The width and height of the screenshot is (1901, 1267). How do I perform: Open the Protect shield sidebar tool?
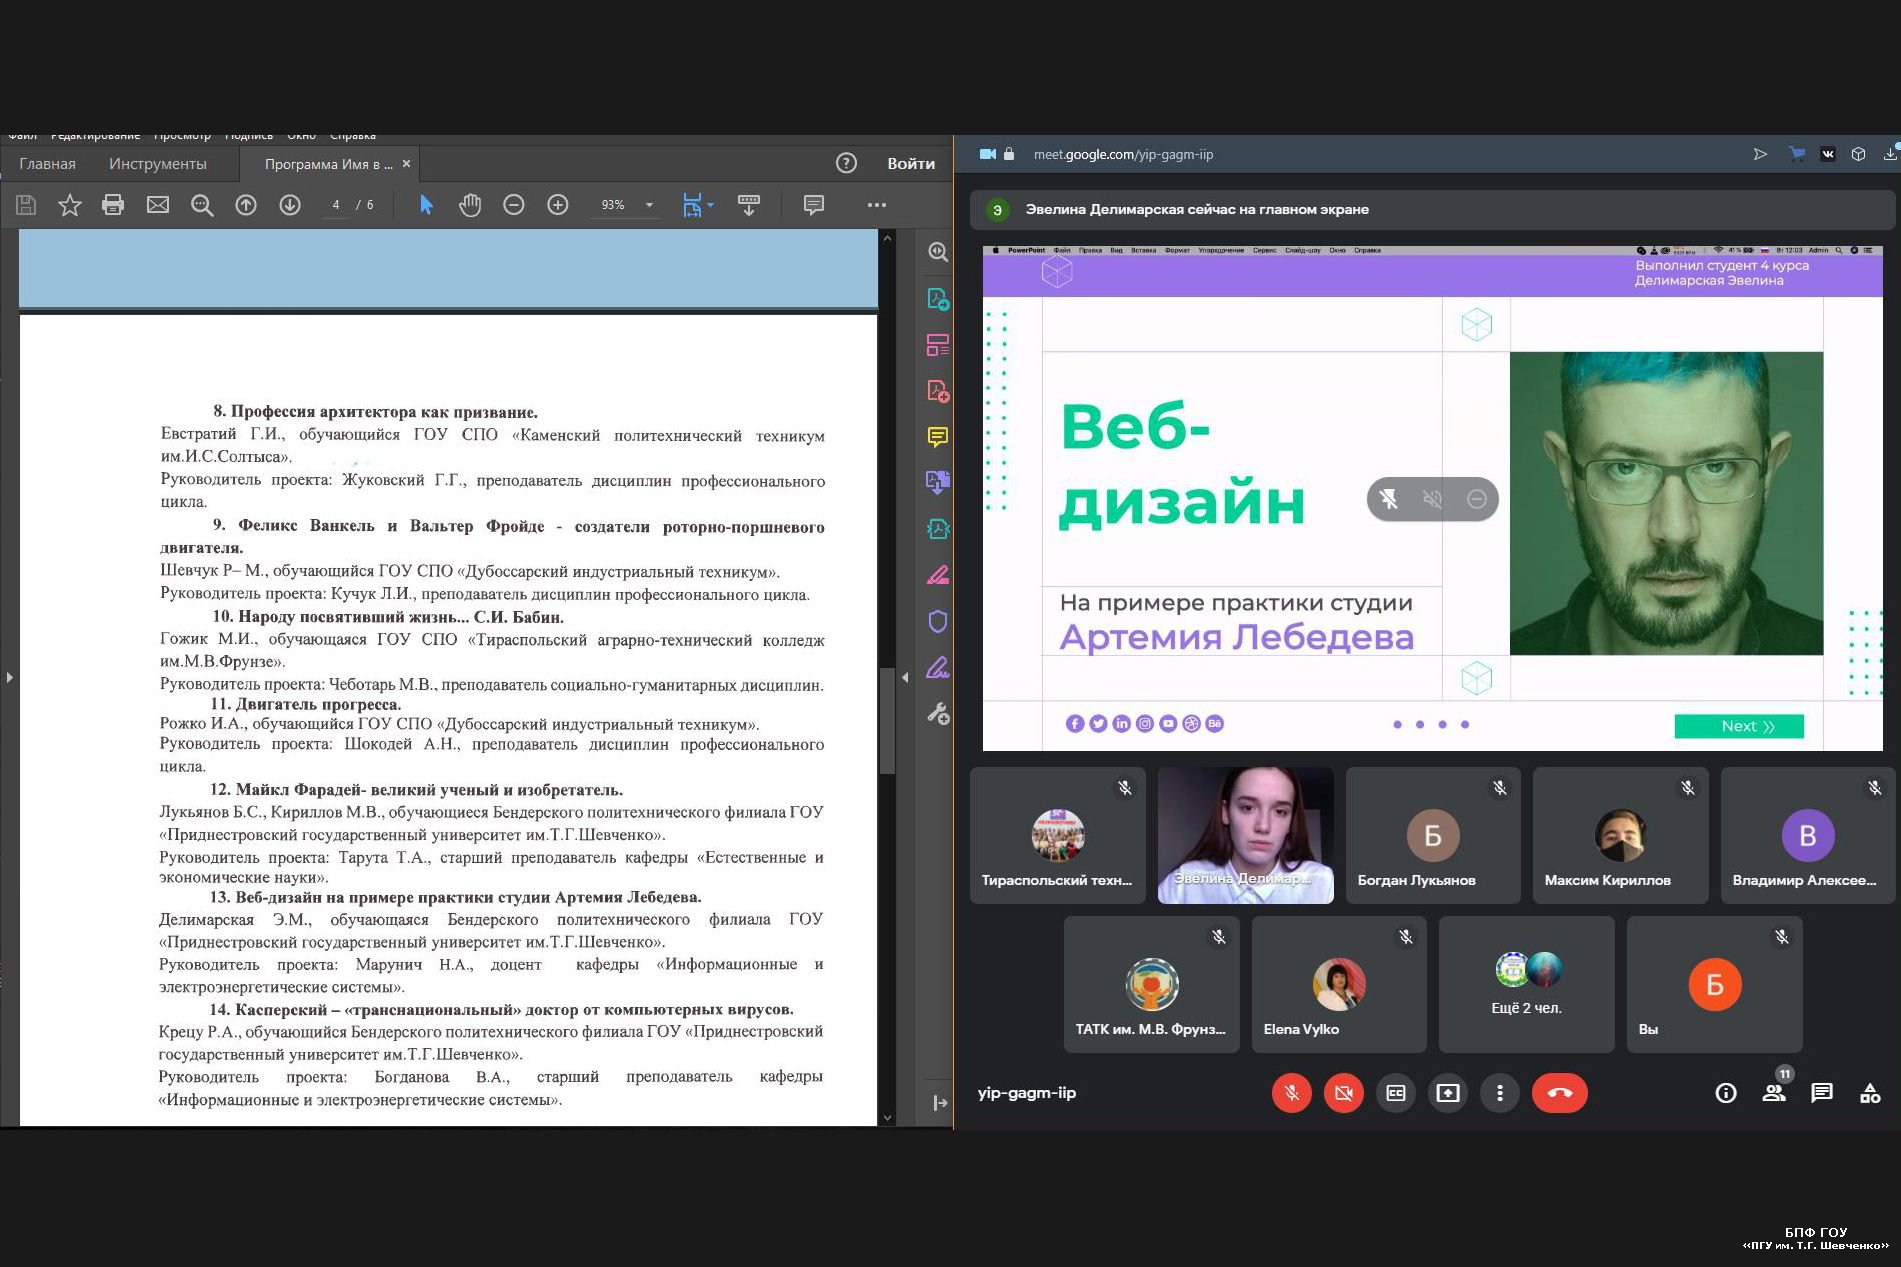(x=938, y=622)
